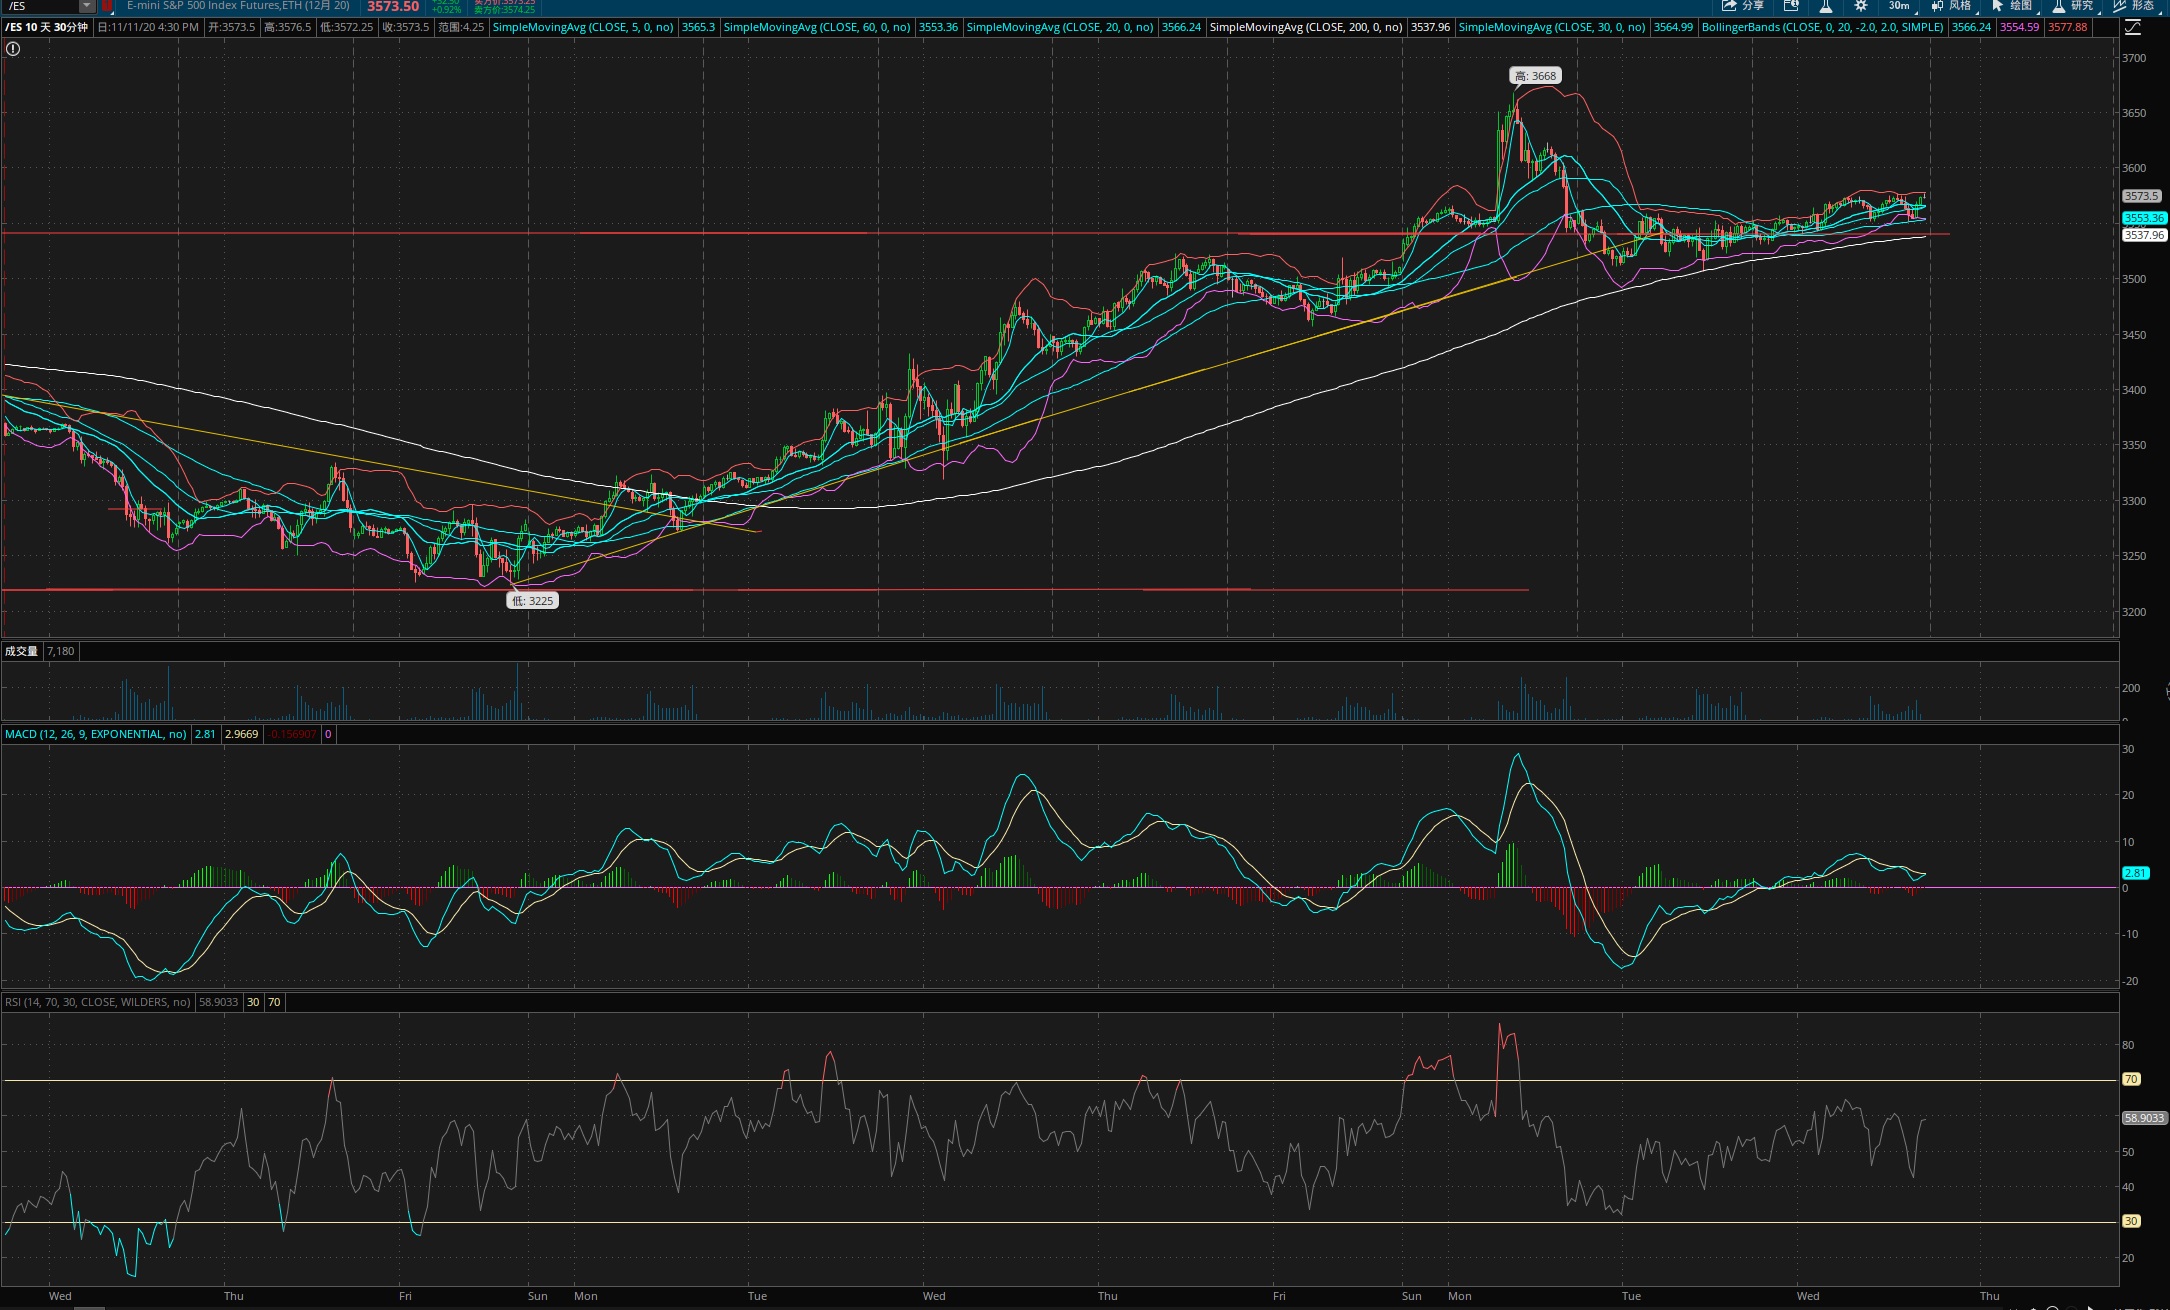Click the 低: 3225 low price bubble
This screenshot has height=1310, width=2170.
(532, 601)
